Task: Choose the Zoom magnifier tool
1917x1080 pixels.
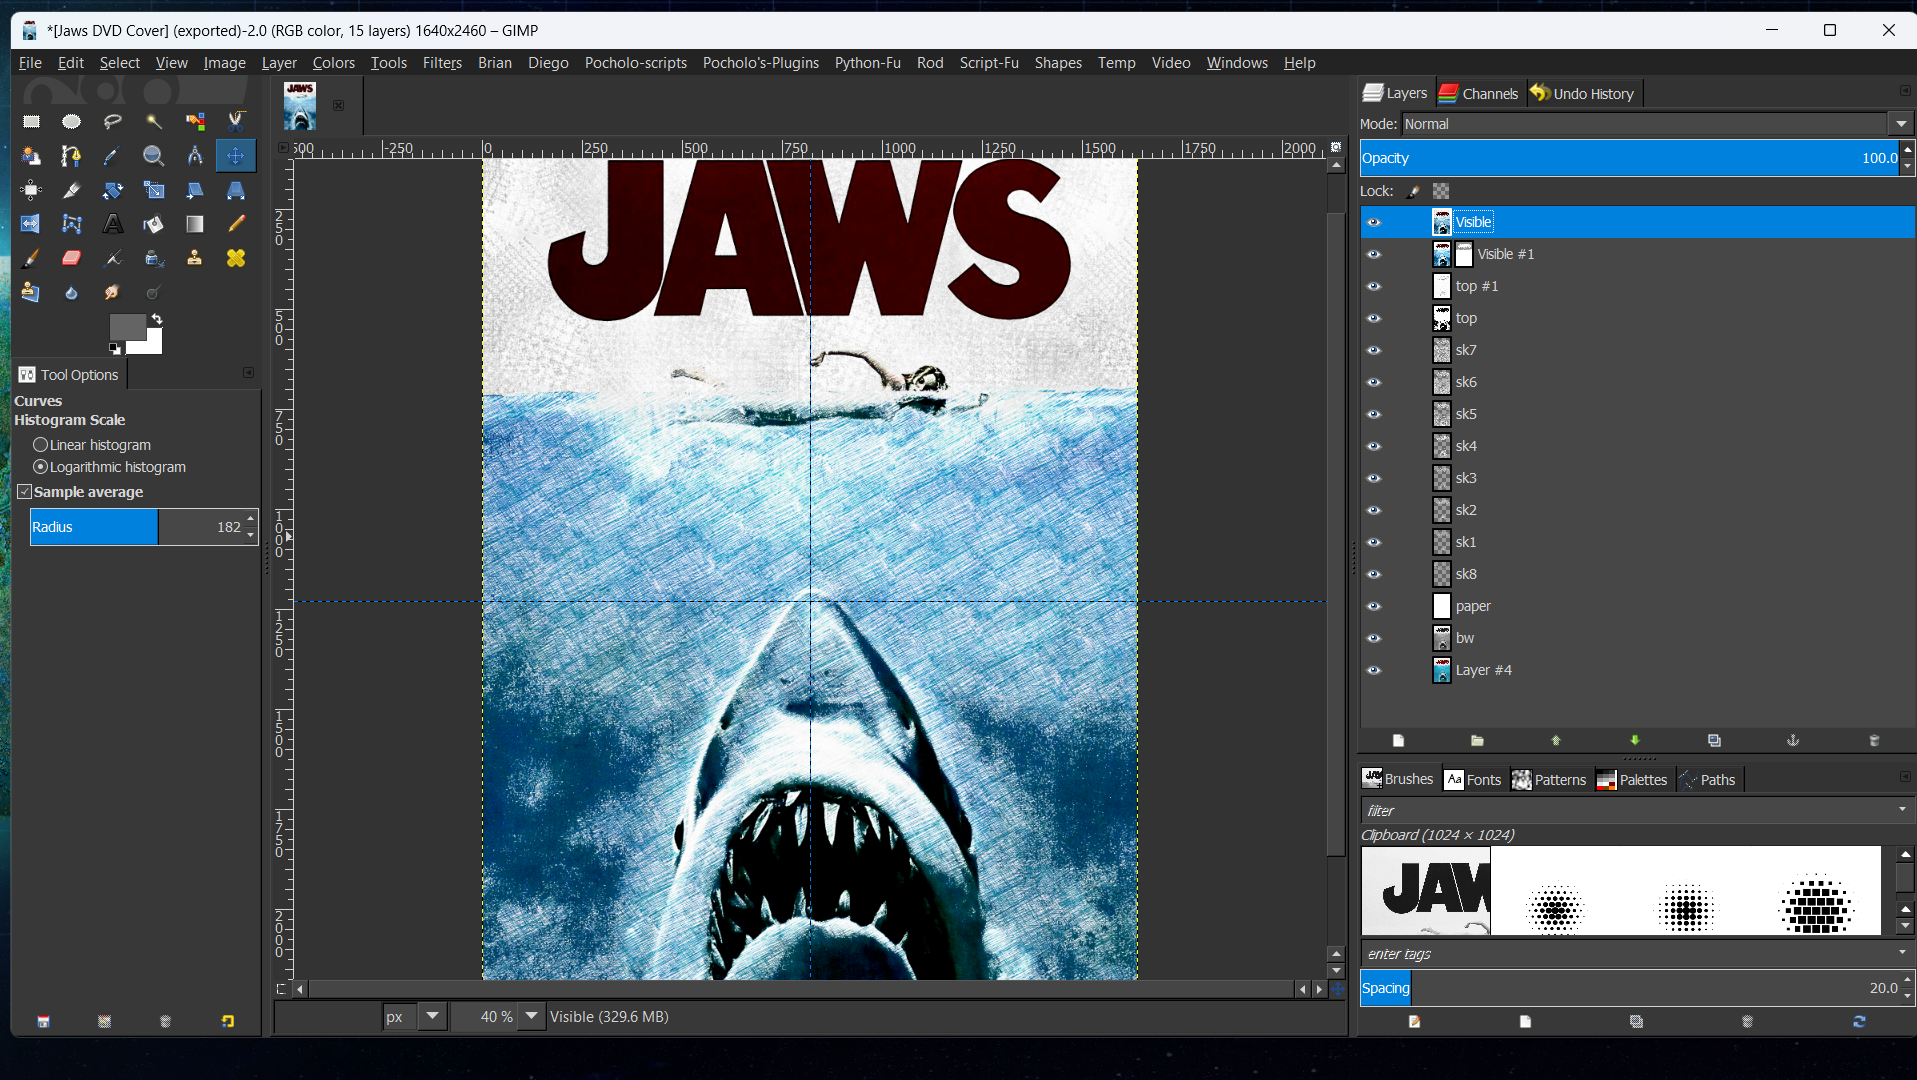Action: pyautogui.click(x=154, y=156)
